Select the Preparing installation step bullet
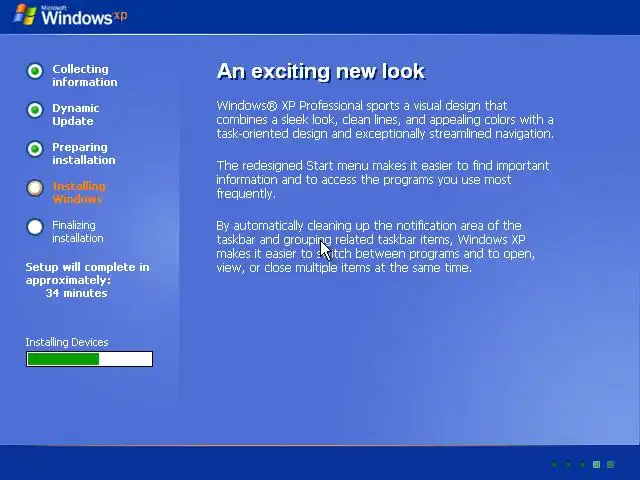 pyautogui.click(x=35, y=149)
